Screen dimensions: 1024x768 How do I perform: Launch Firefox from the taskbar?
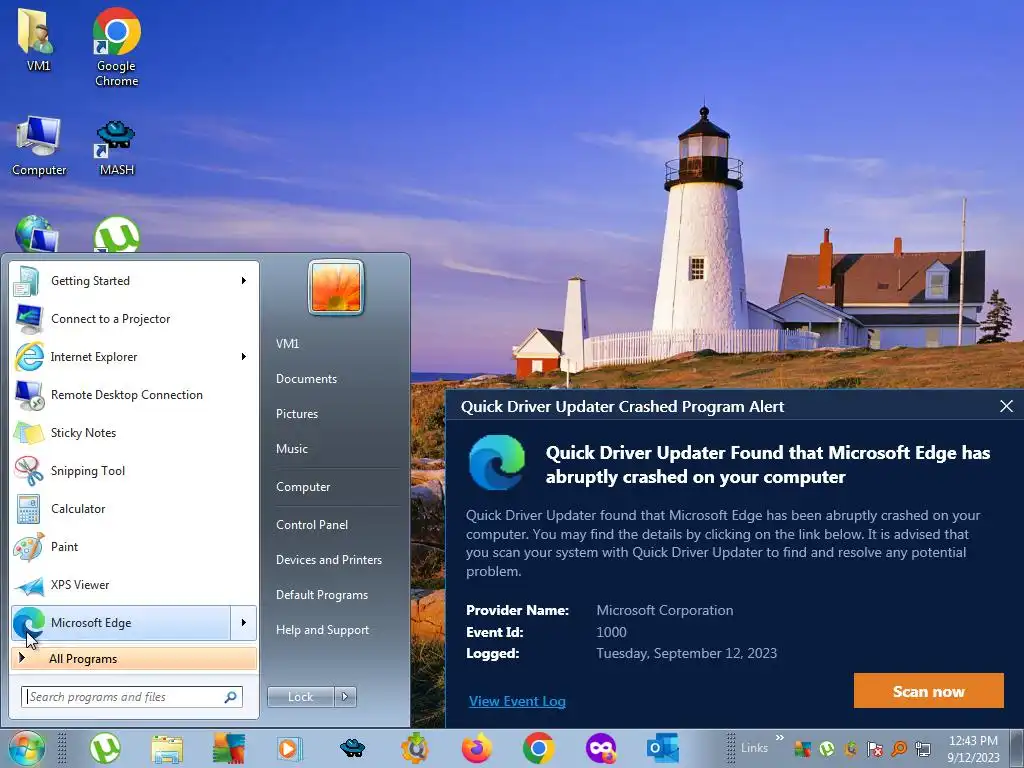[x=476, y=748]
